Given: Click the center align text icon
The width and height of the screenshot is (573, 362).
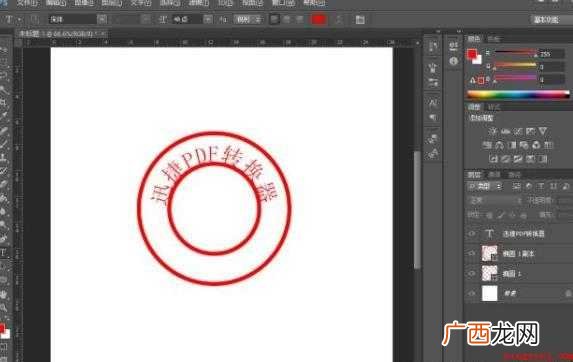Looking at the screenshot, I should tap(287, 20).
